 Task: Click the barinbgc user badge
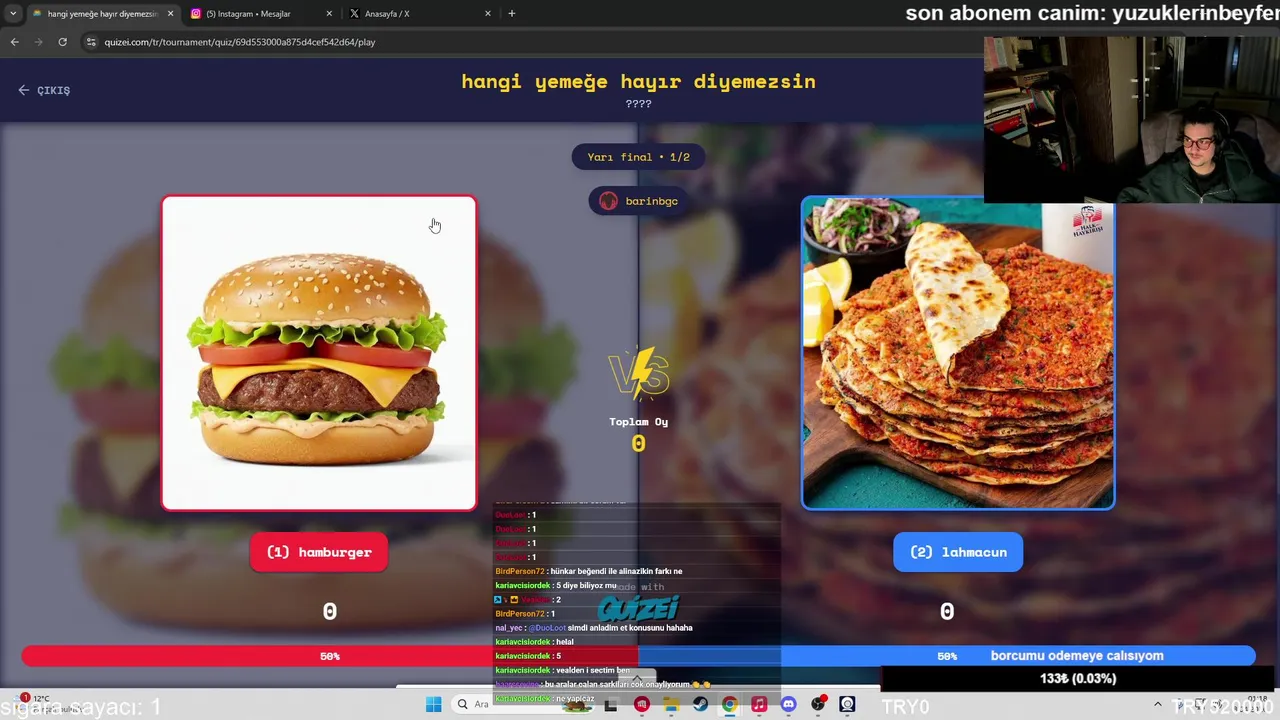[638, 201]
